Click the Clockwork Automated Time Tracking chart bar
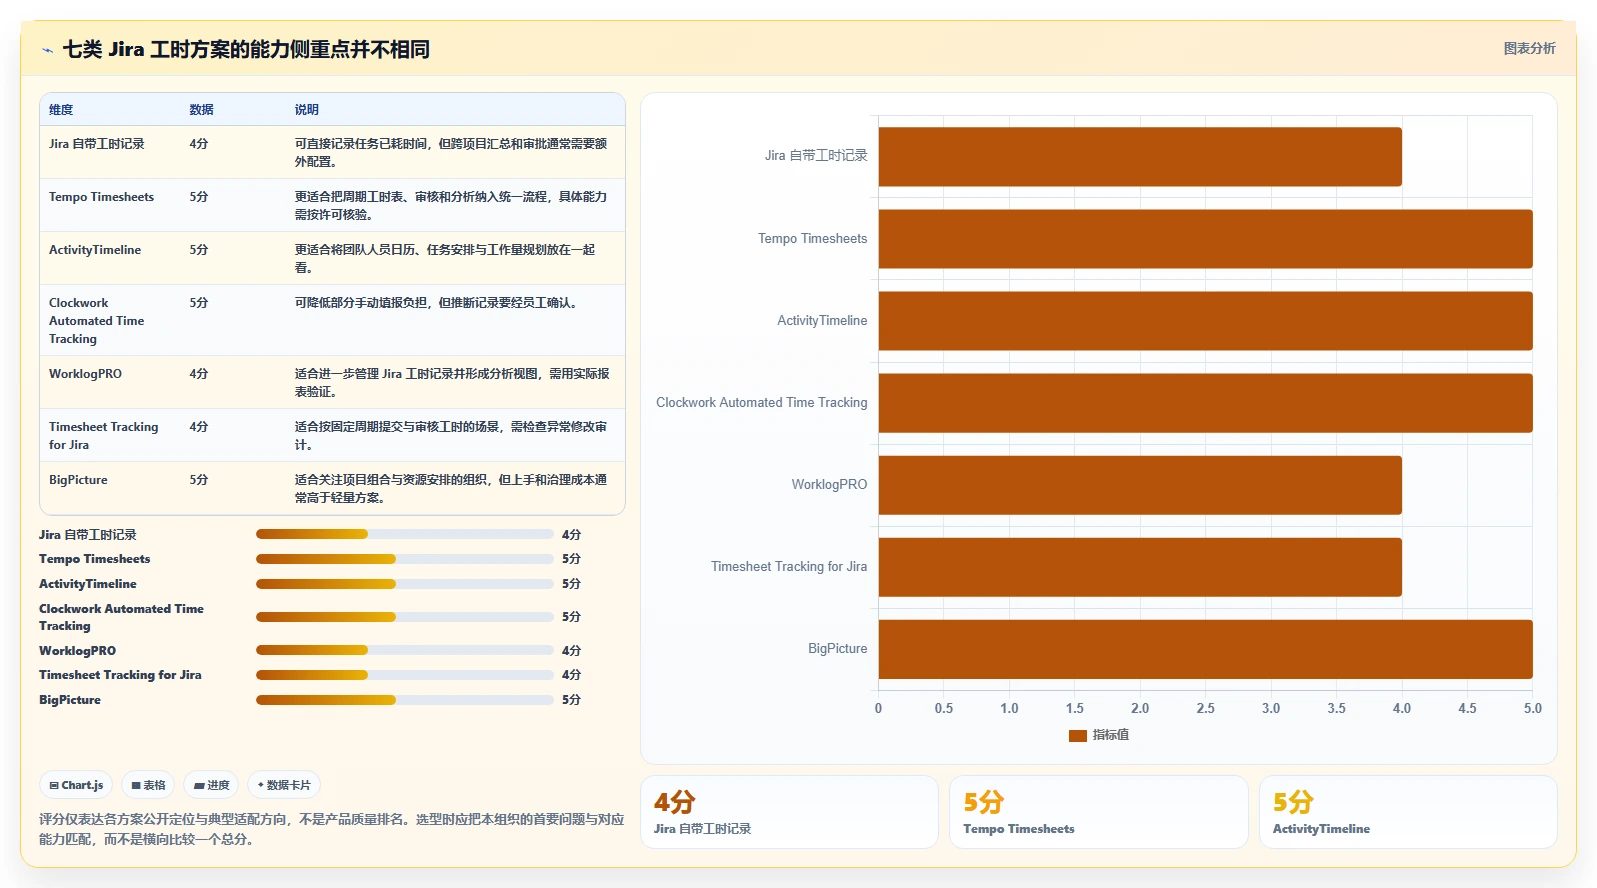1597x888 pixels. pyautogui.click(x=1205, y=403)
